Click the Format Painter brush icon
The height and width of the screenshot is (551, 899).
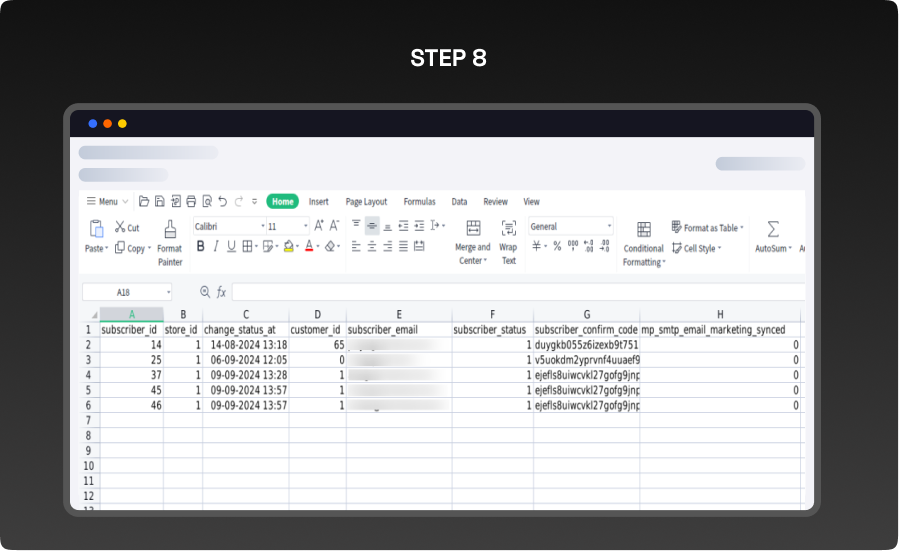pos(170,229)
